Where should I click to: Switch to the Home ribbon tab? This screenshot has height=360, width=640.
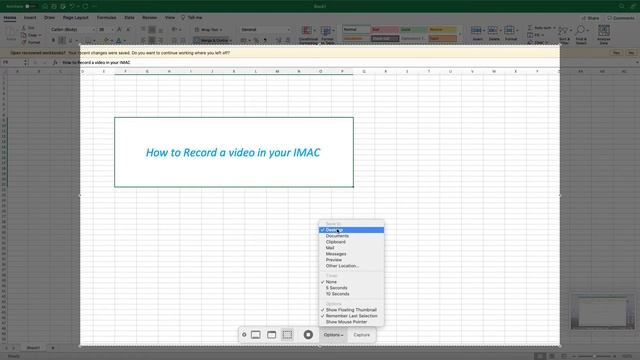pos(10,18)
